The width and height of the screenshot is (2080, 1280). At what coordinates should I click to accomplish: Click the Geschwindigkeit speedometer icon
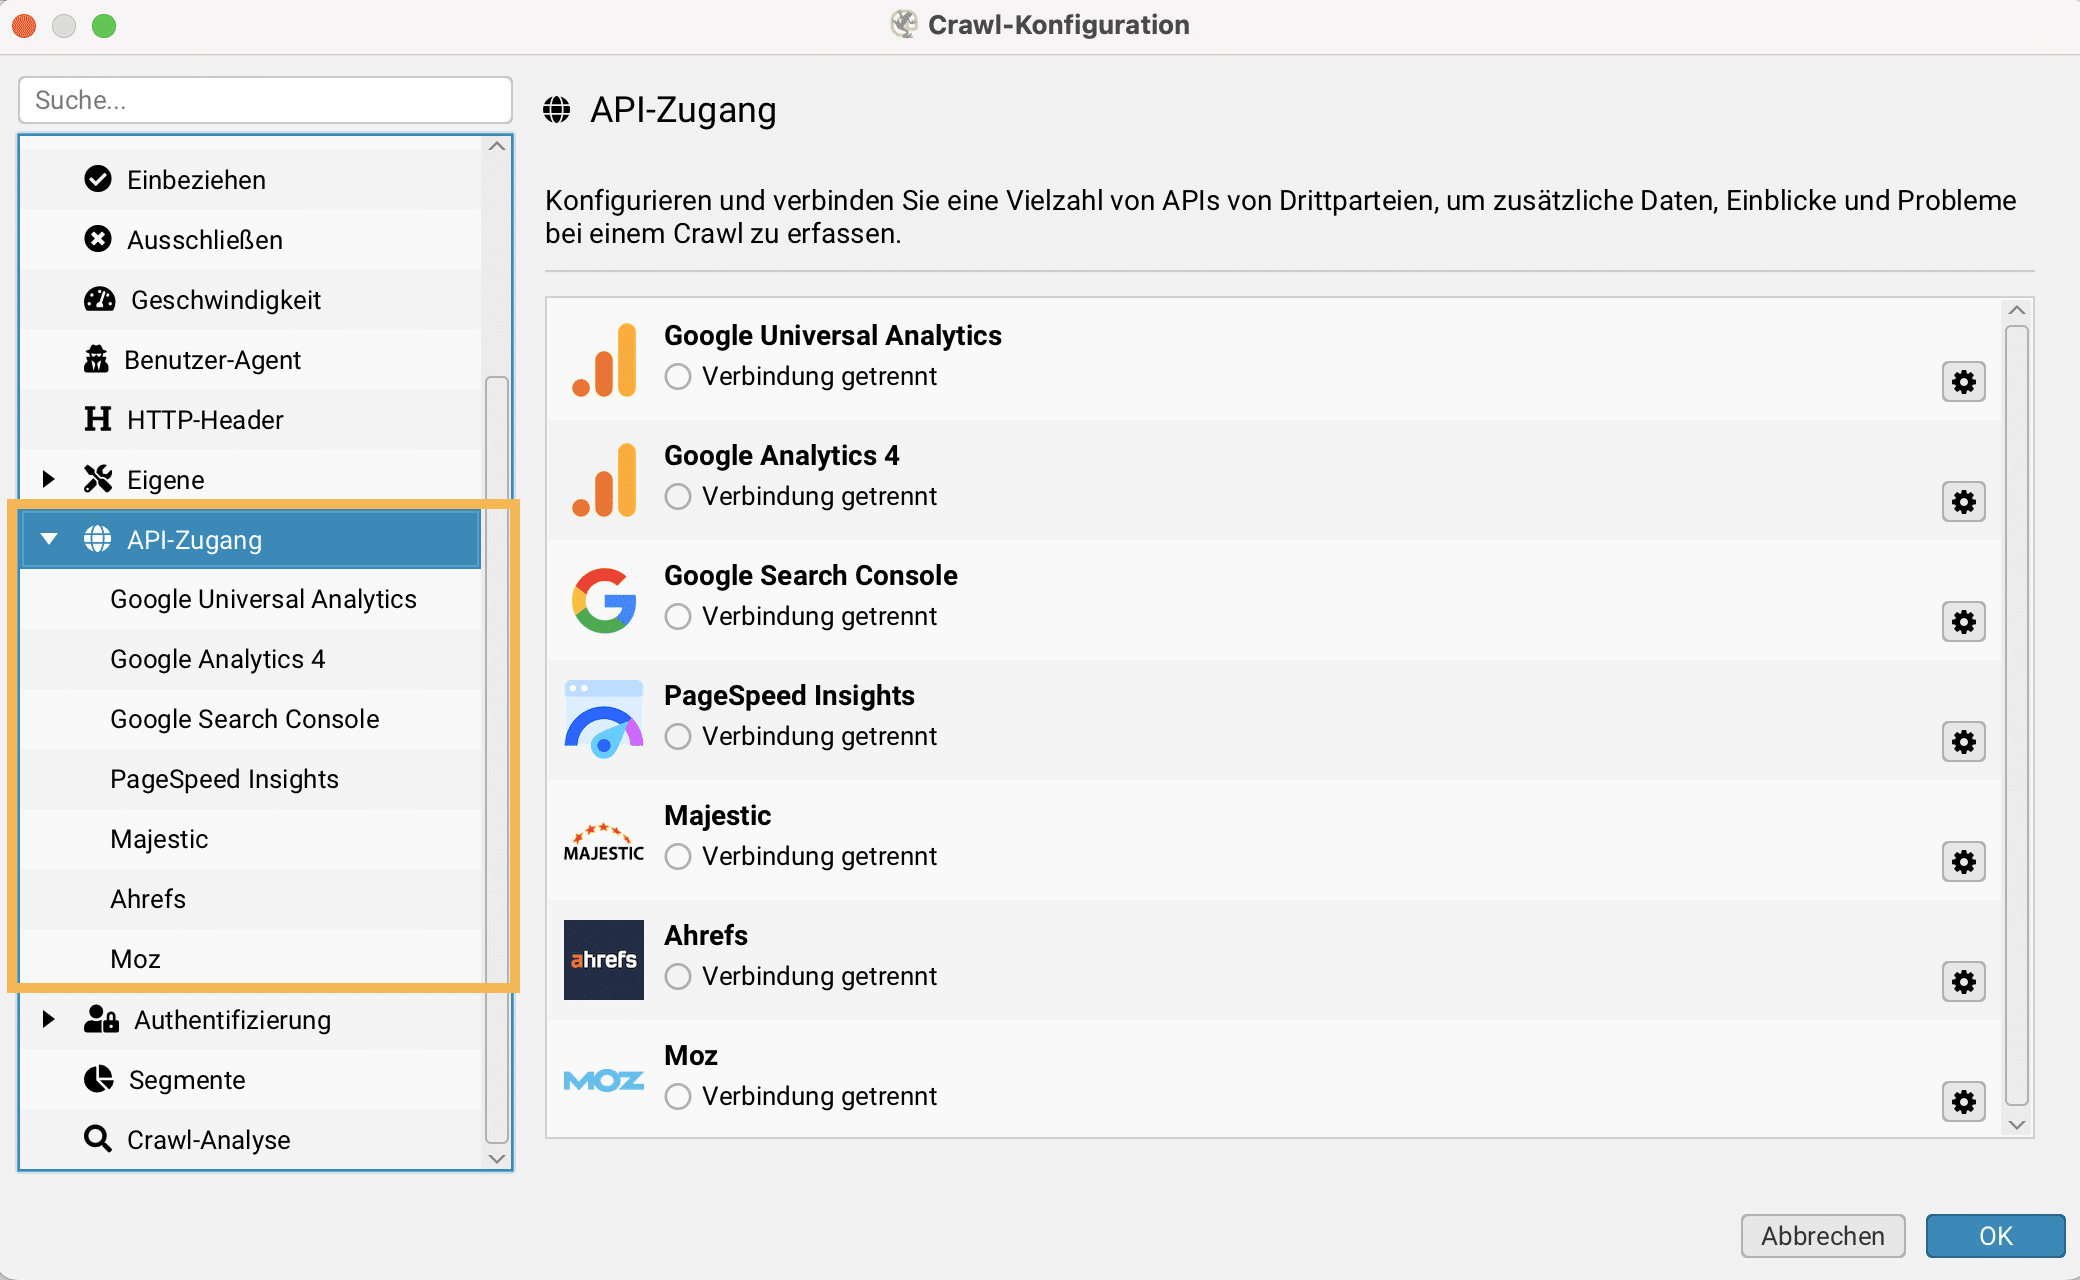[99, 299]
